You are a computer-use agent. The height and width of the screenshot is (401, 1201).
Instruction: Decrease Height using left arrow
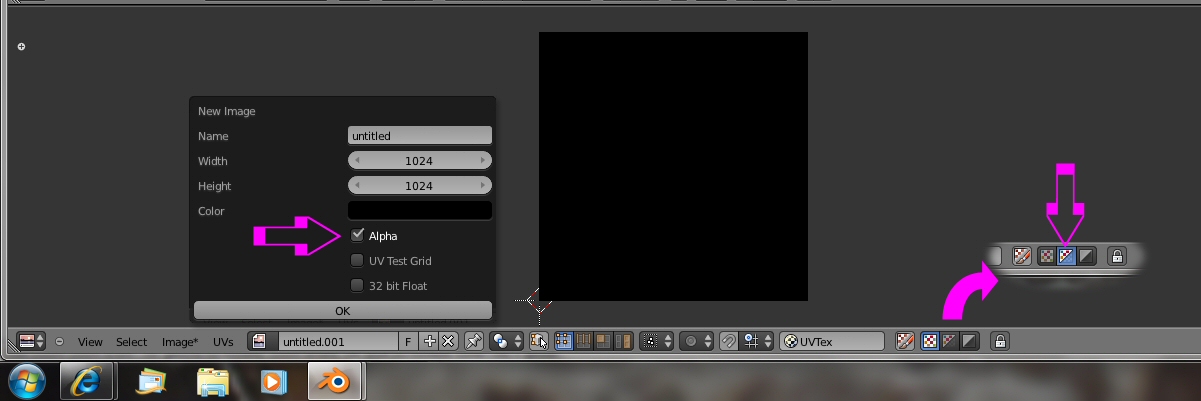pos(357,185)
